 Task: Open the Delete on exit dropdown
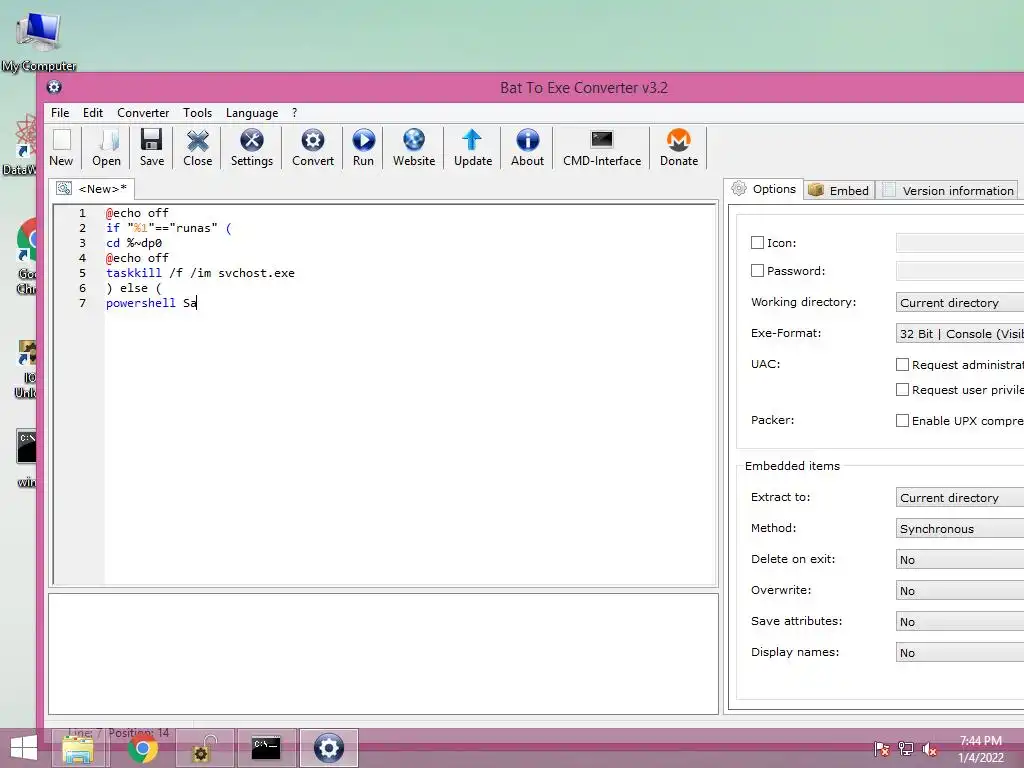tap(960, 560)
